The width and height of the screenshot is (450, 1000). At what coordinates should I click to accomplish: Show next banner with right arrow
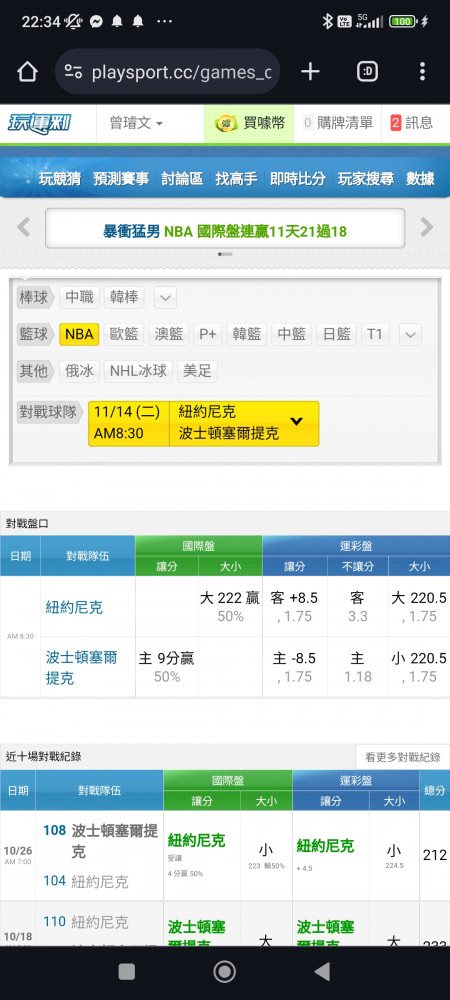(426, 227)
